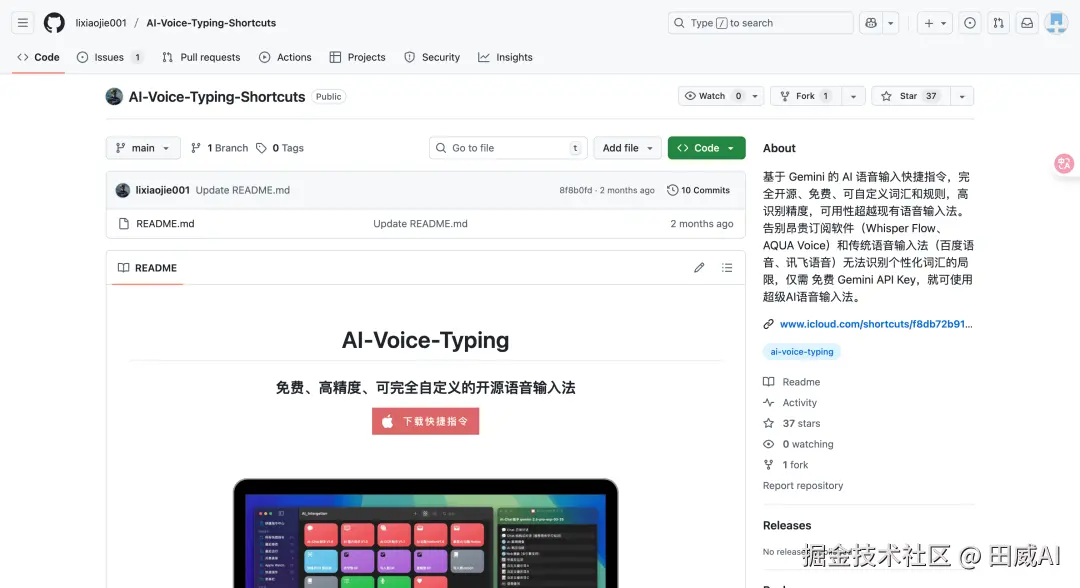Open the Activity link
The height and width of the screenshot is (588, 1080).
click(x=791, y=403)
